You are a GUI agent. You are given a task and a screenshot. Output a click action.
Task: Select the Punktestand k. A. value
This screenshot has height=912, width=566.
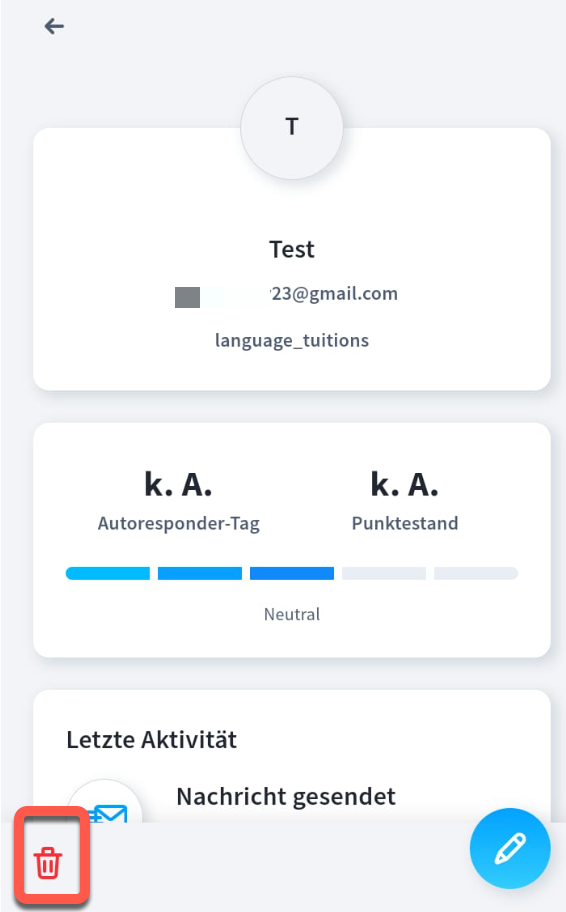405,484
